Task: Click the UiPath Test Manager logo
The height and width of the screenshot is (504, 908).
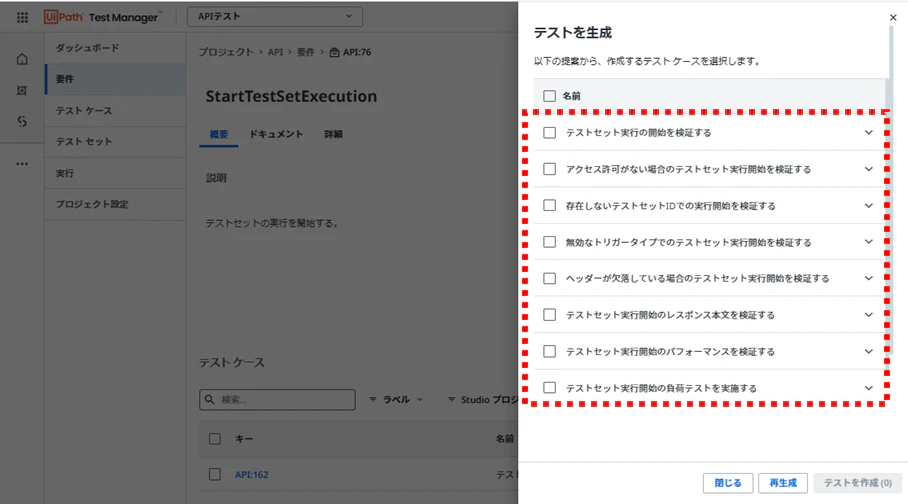Action: (x=102, y=17)
